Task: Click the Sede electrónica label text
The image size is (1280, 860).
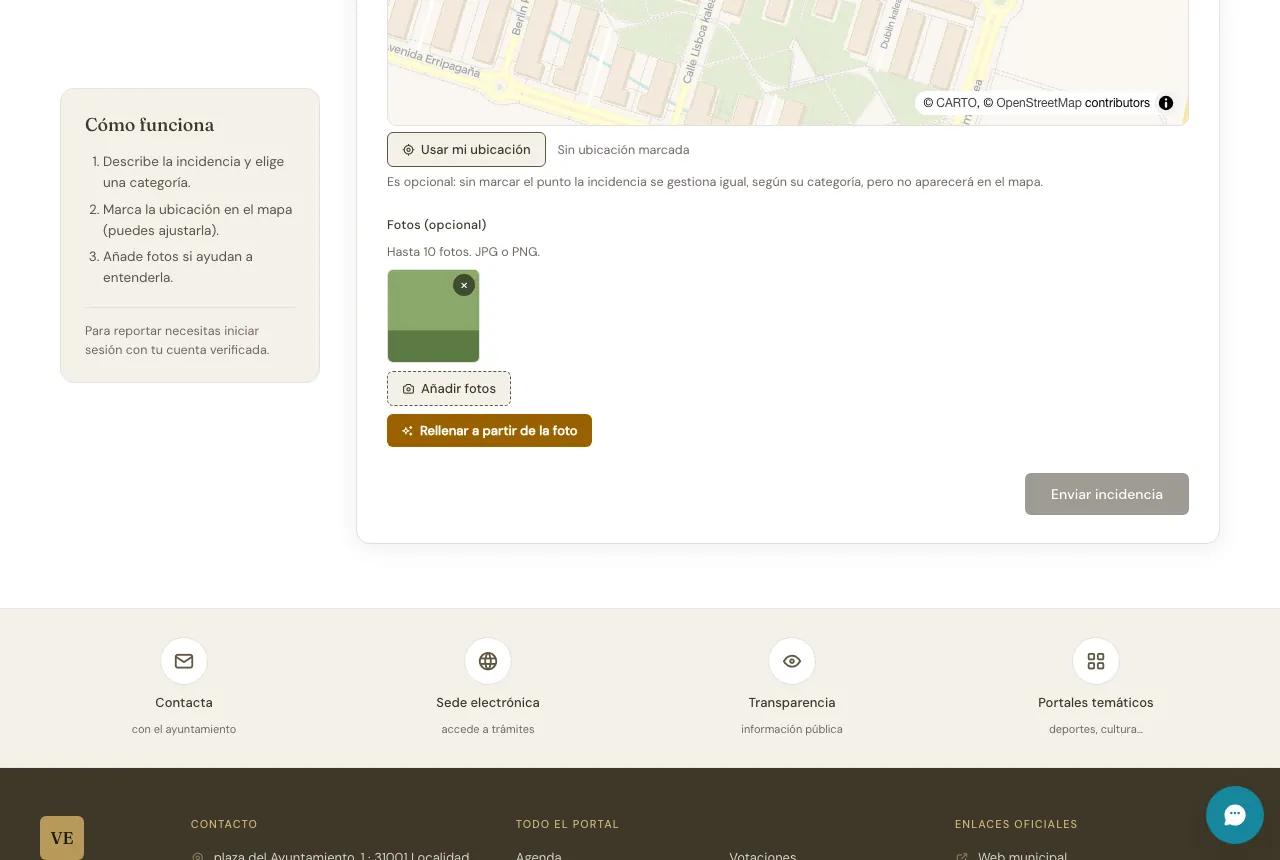Action: (x=488, y=703)
